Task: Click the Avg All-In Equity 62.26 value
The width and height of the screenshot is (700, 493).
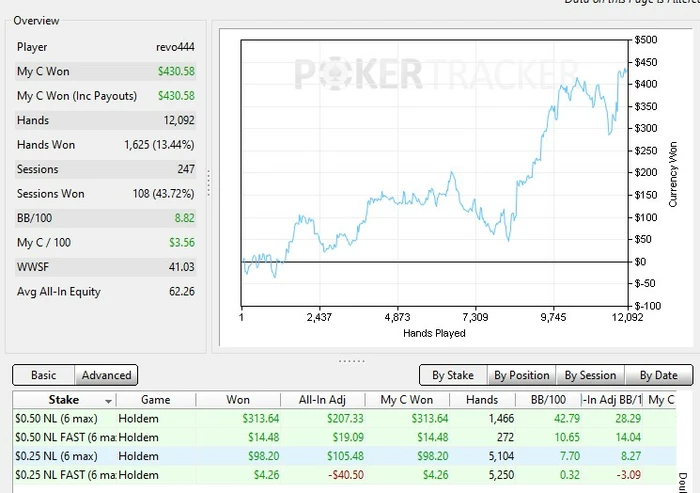Action: pos(182,292)
